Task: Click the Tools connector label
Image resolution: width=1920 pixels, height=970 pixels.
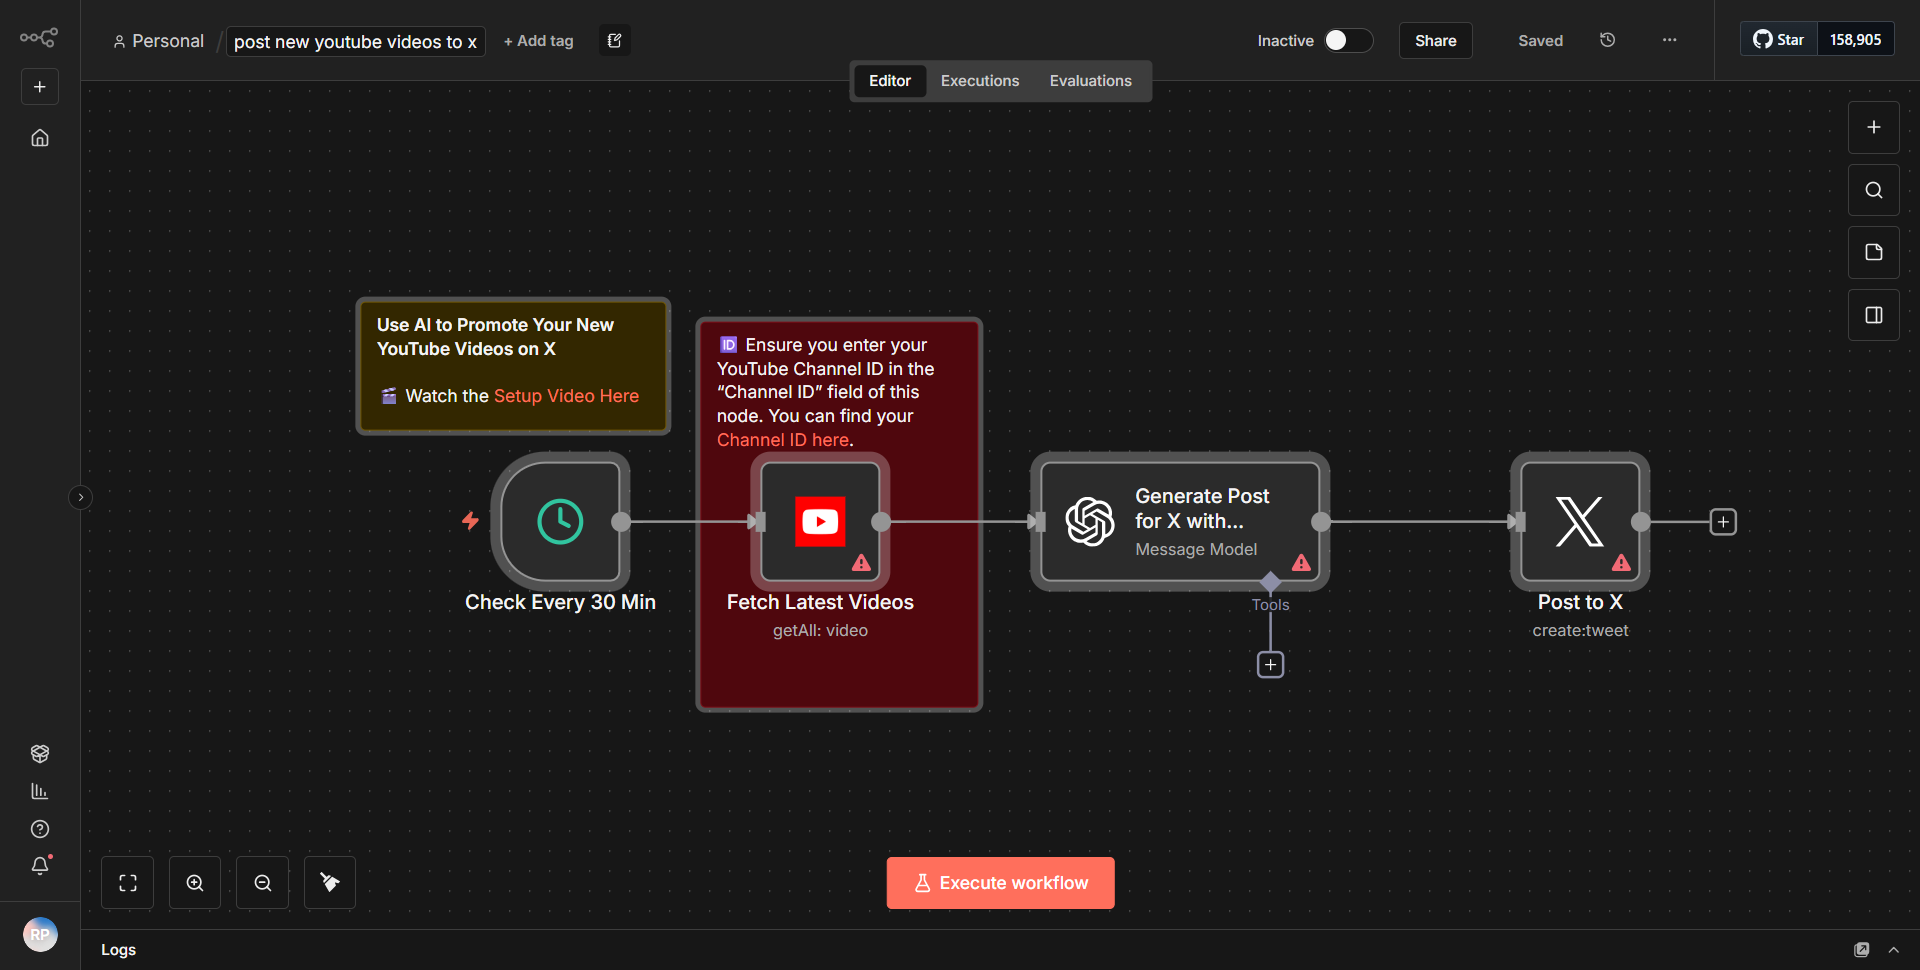Action: tap(1270, 605)
